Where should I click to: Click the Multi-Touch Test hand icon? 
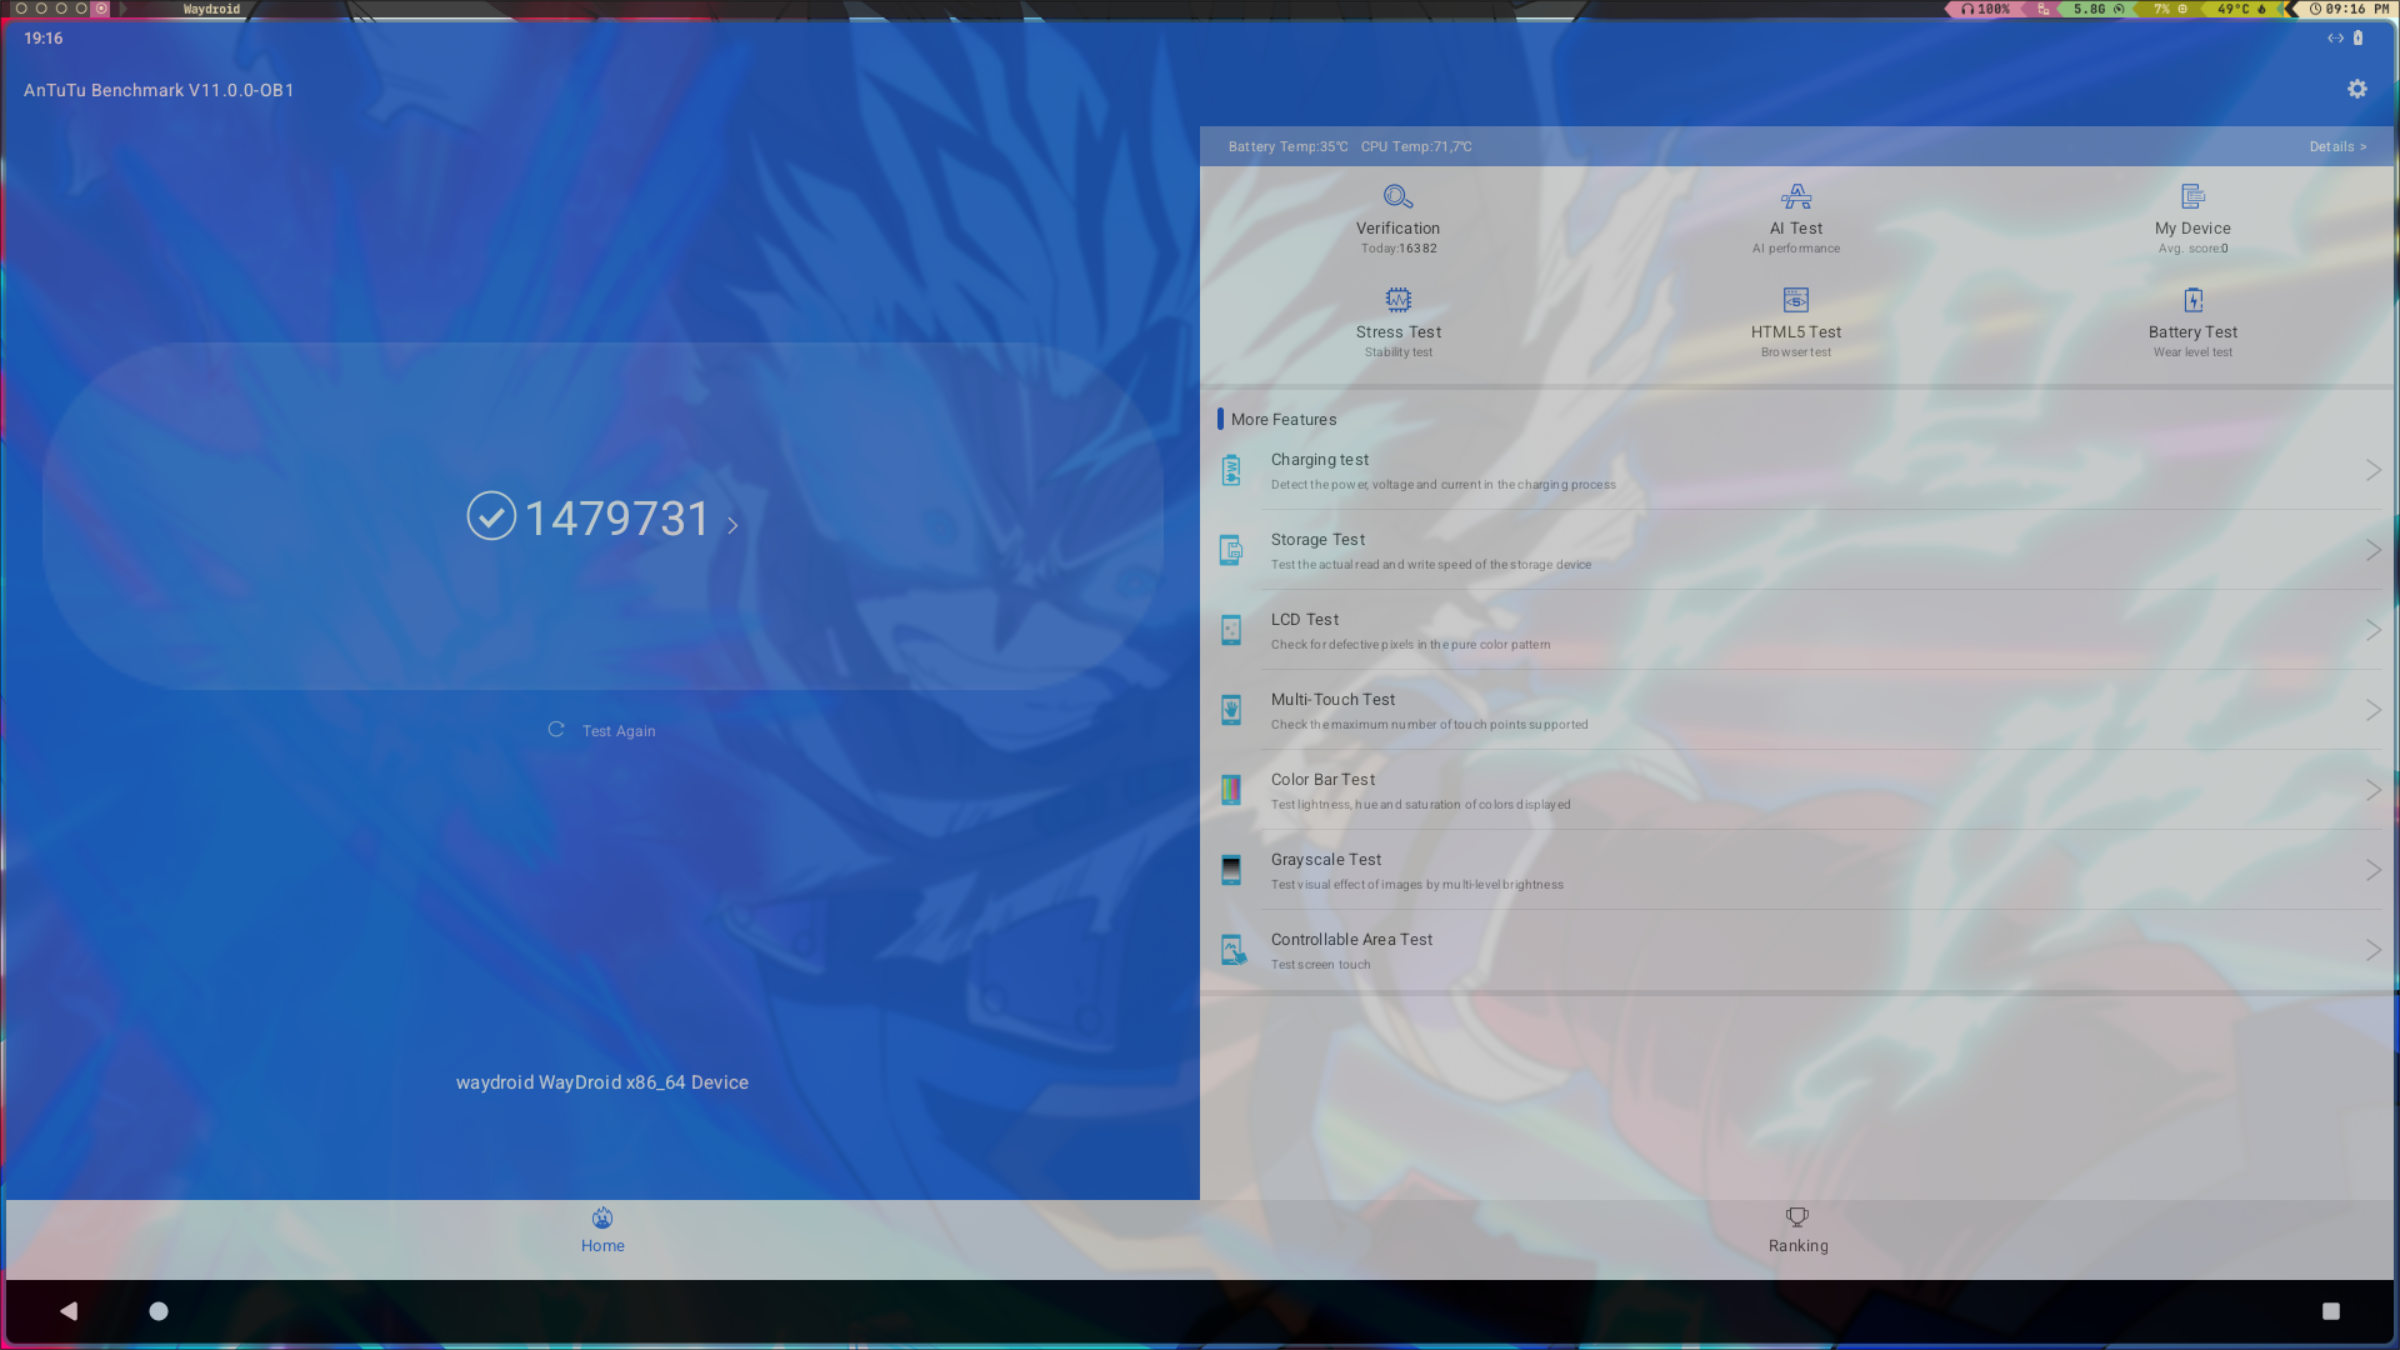[x=1231, y=710]
